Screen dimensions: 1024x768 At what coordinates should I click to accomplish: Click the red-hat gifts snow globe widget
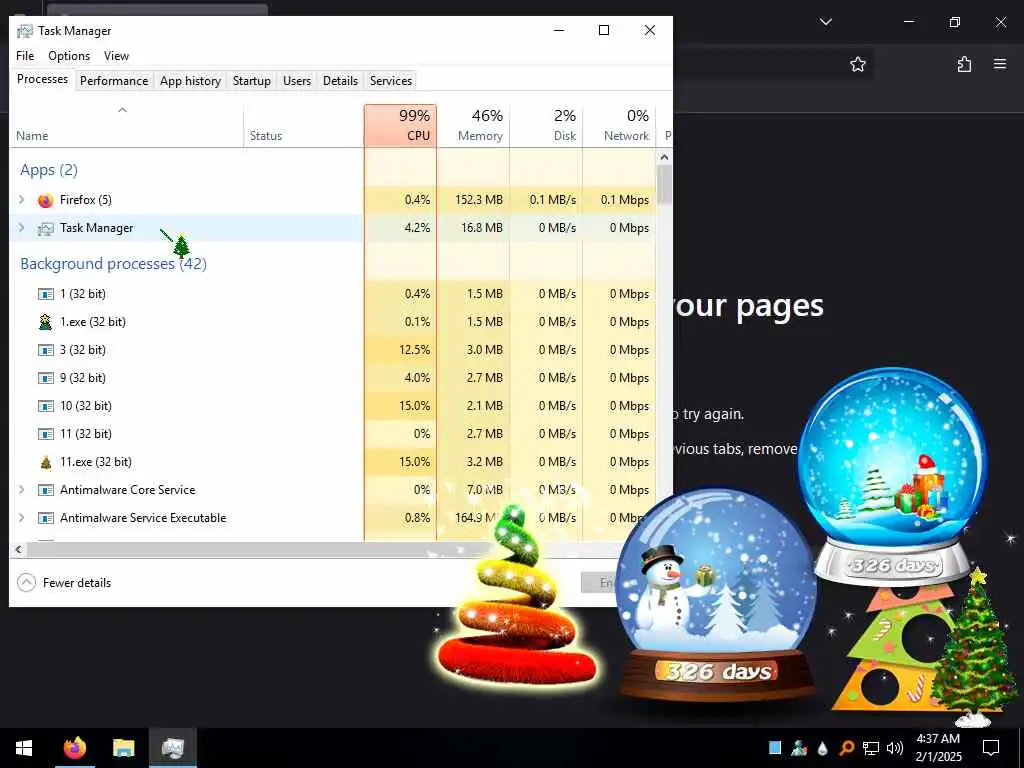(893, 477)
